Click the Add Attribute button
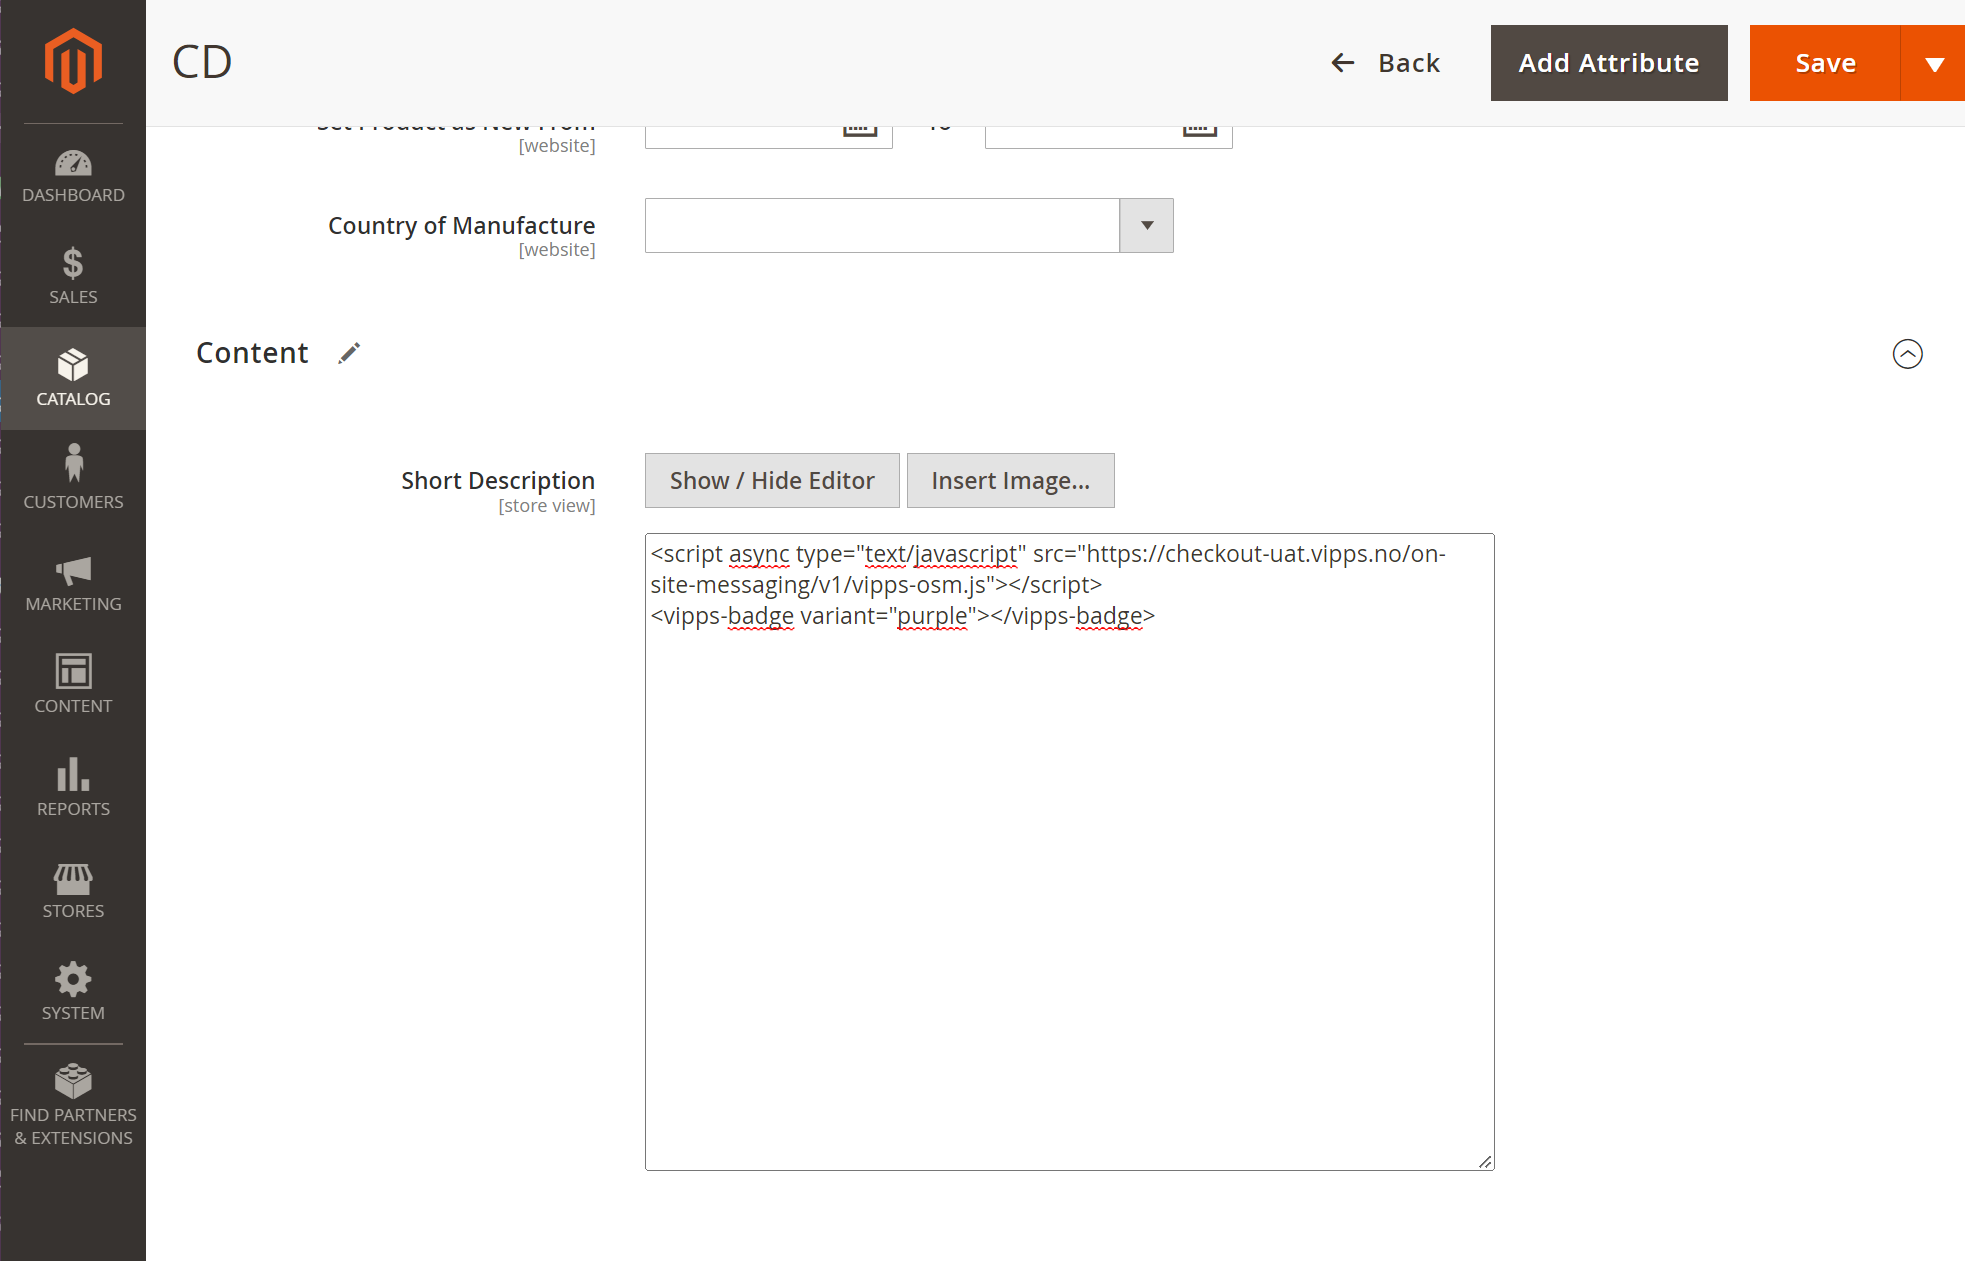1965x1261 pixels. pyautogui.click(x=1607, y=62)
